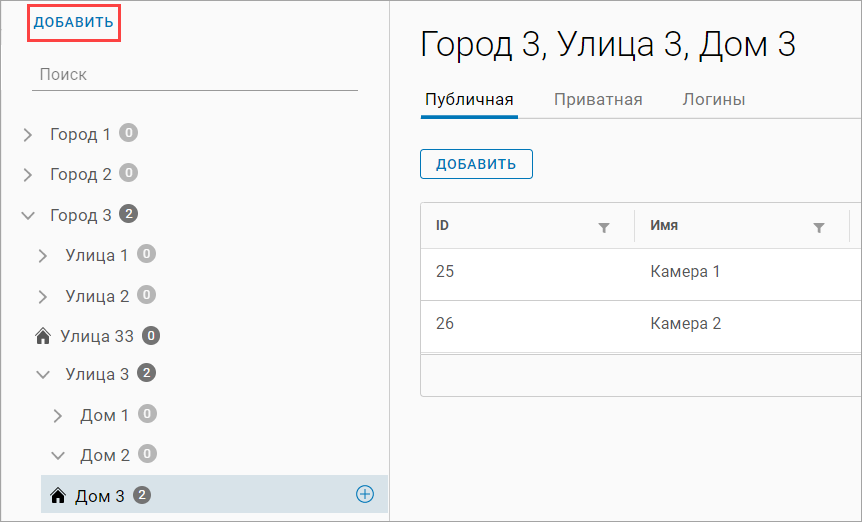The height and width of the screenshot is (522, 862).
Task: Click the plus icon on Дом 3 row
Action: click(365, 494)
